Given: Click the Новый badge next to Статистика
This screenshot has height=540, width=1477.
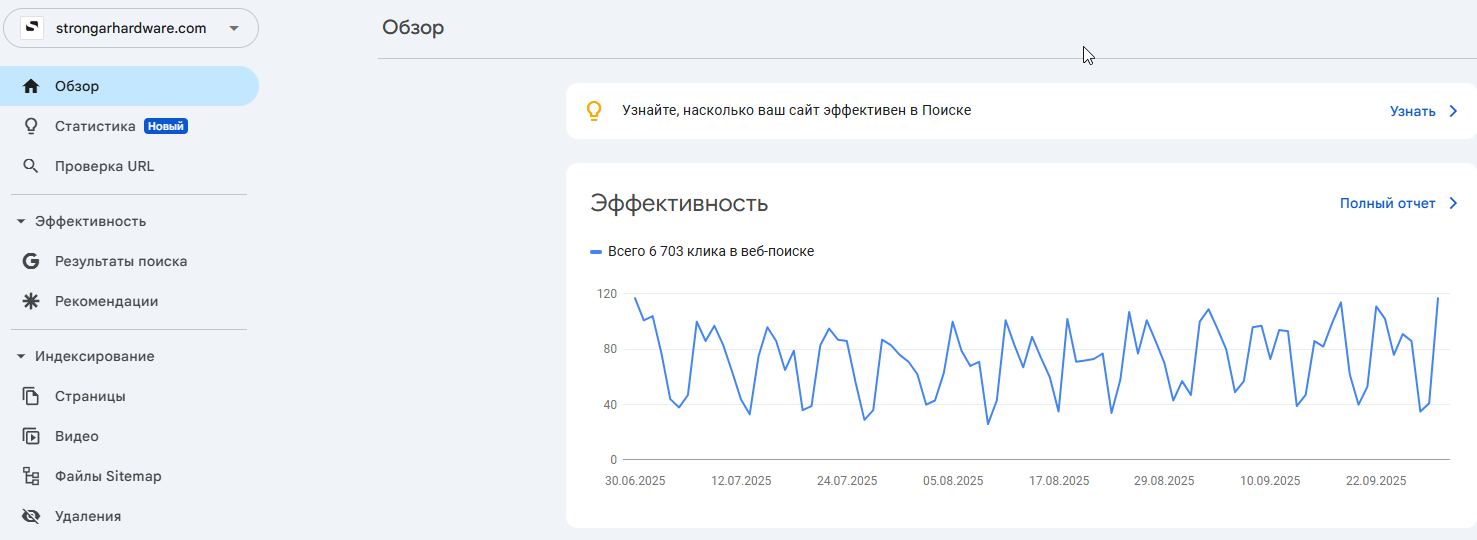Looking at the screenshot, I should coord(166,126).
